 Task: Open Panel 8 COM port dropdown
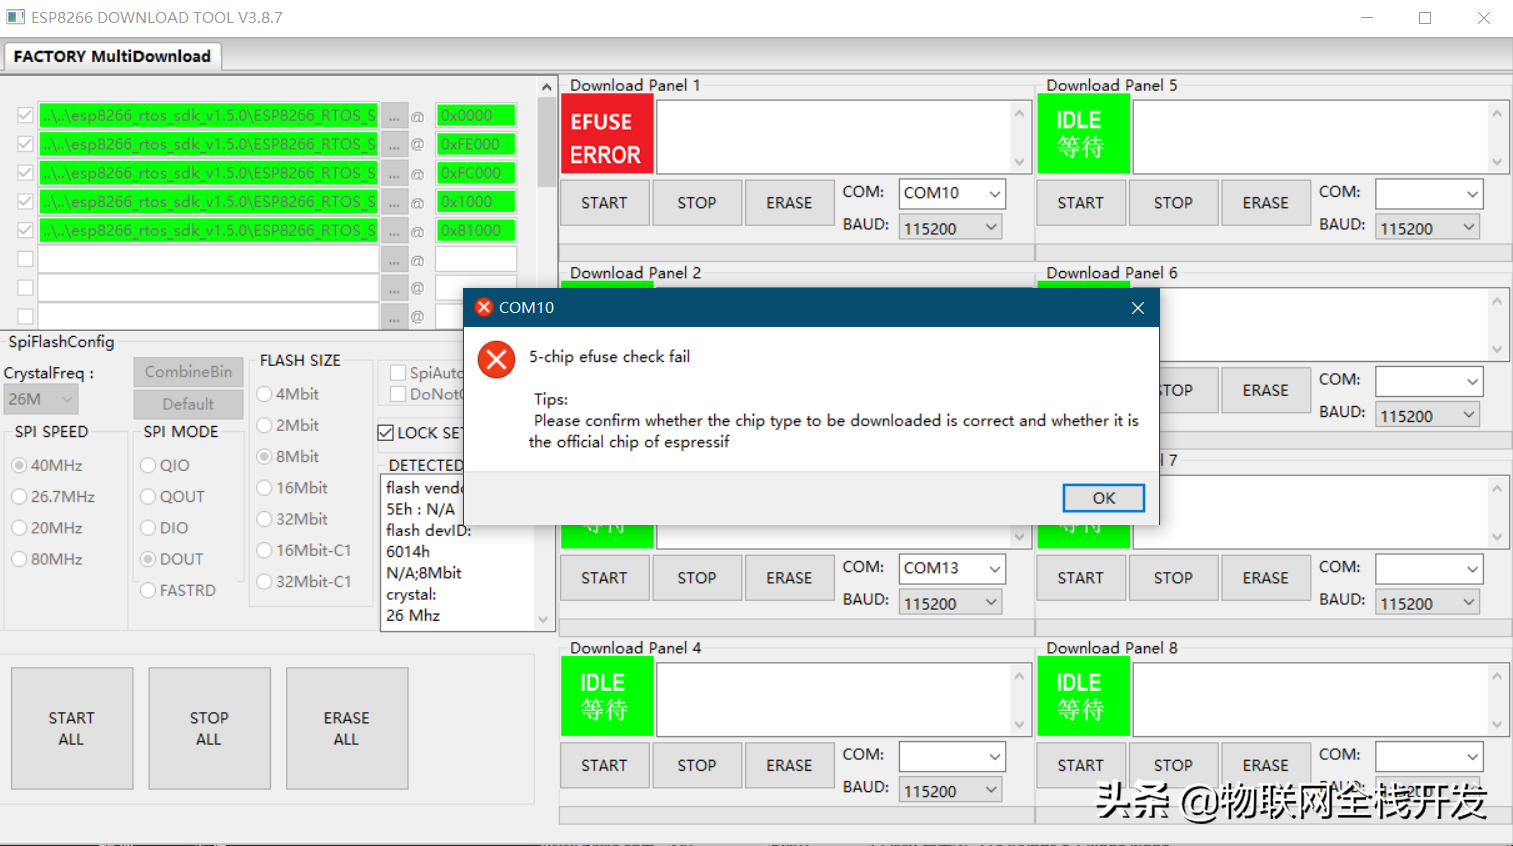point(1428,756)
